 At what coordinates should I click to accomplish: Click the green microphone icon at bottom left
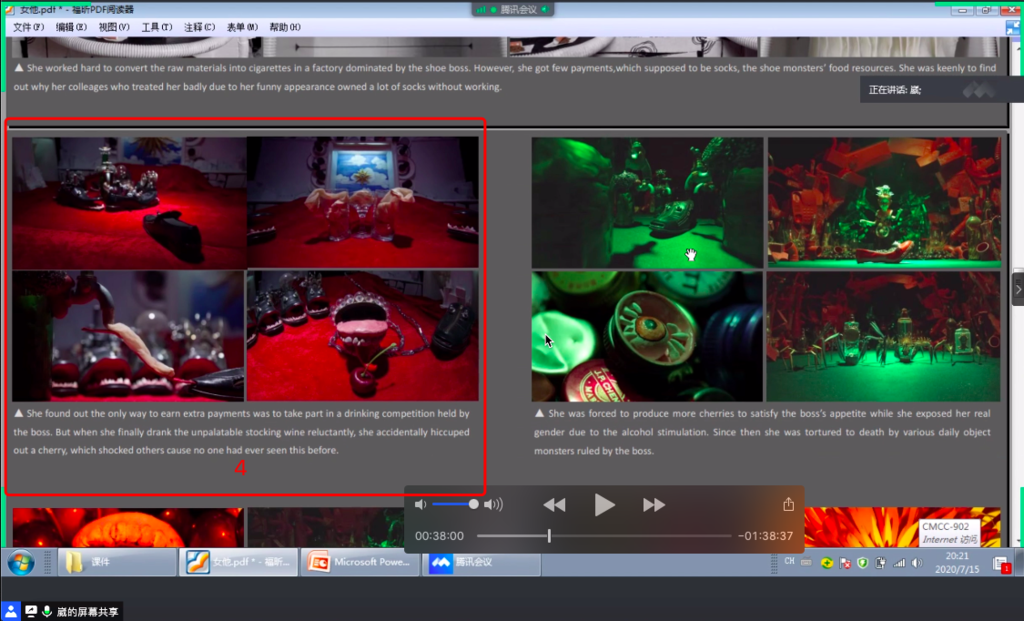pyautogui.click(x=47, y=611)
